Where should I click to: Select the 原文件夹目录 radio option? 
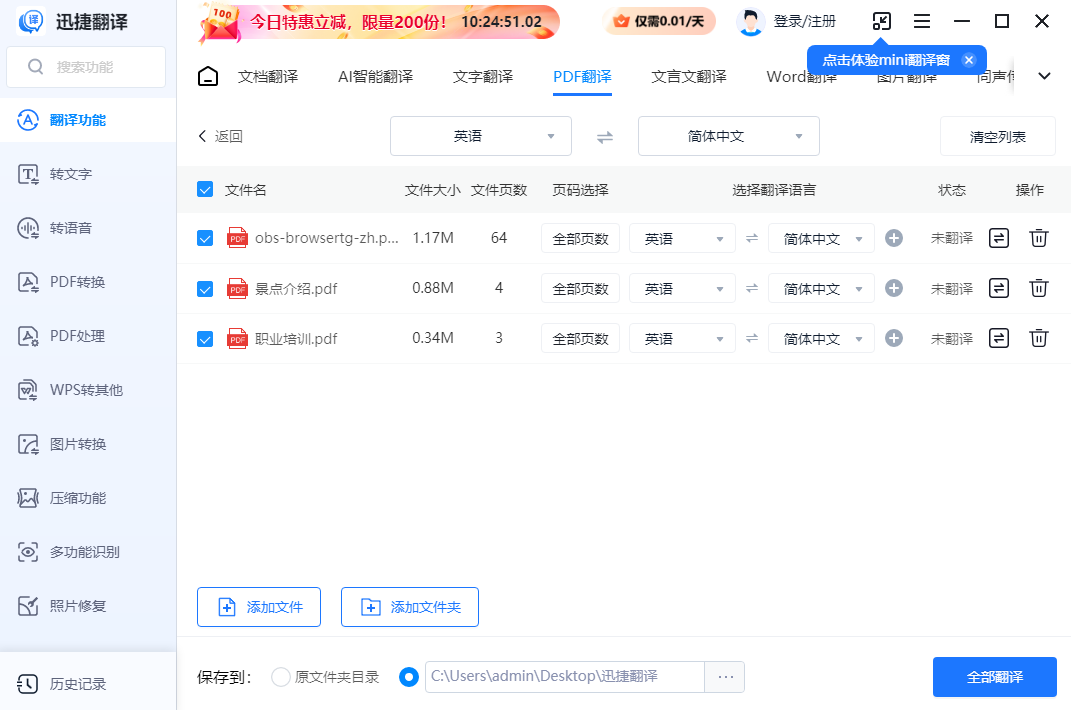[281, 677]
